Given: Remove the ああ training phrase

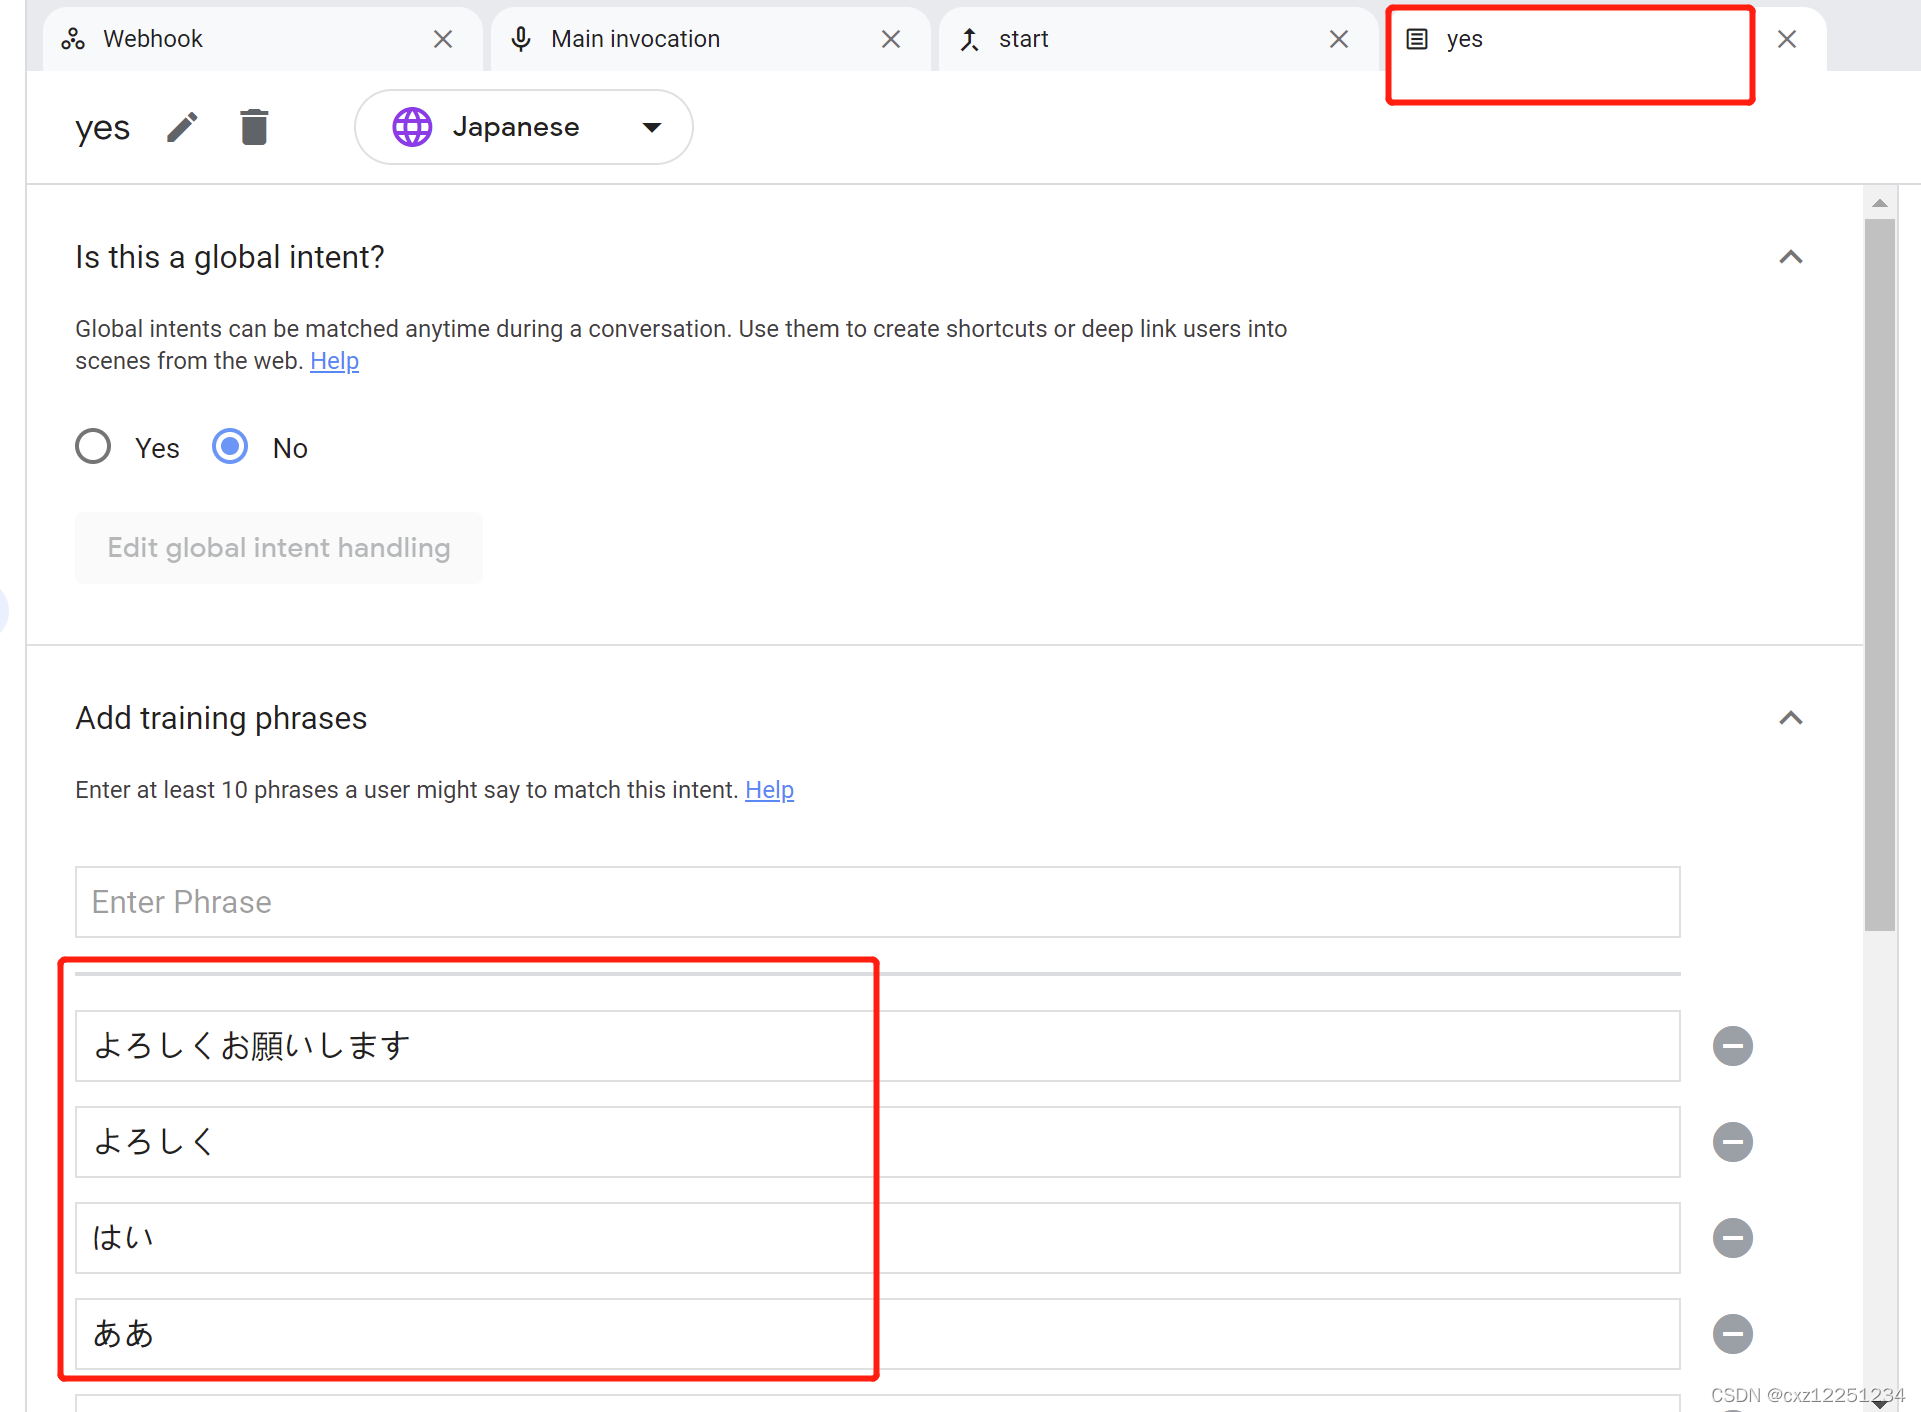Looking at the screenshot, I should coord(1732,1334).
